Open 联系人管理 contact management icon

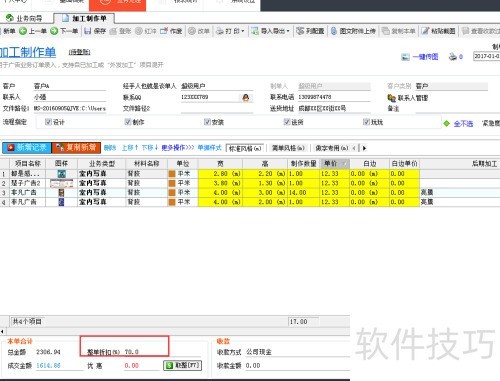point(391,98)
